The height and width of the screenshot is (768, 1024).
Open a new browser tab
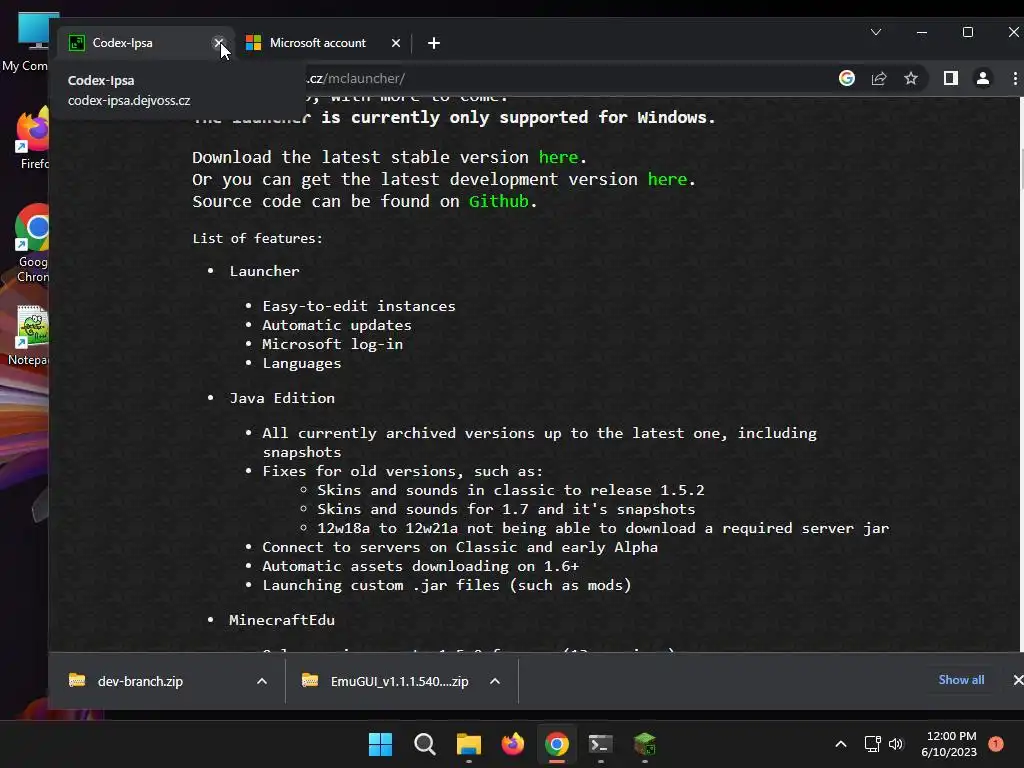(x=434, y=43)
